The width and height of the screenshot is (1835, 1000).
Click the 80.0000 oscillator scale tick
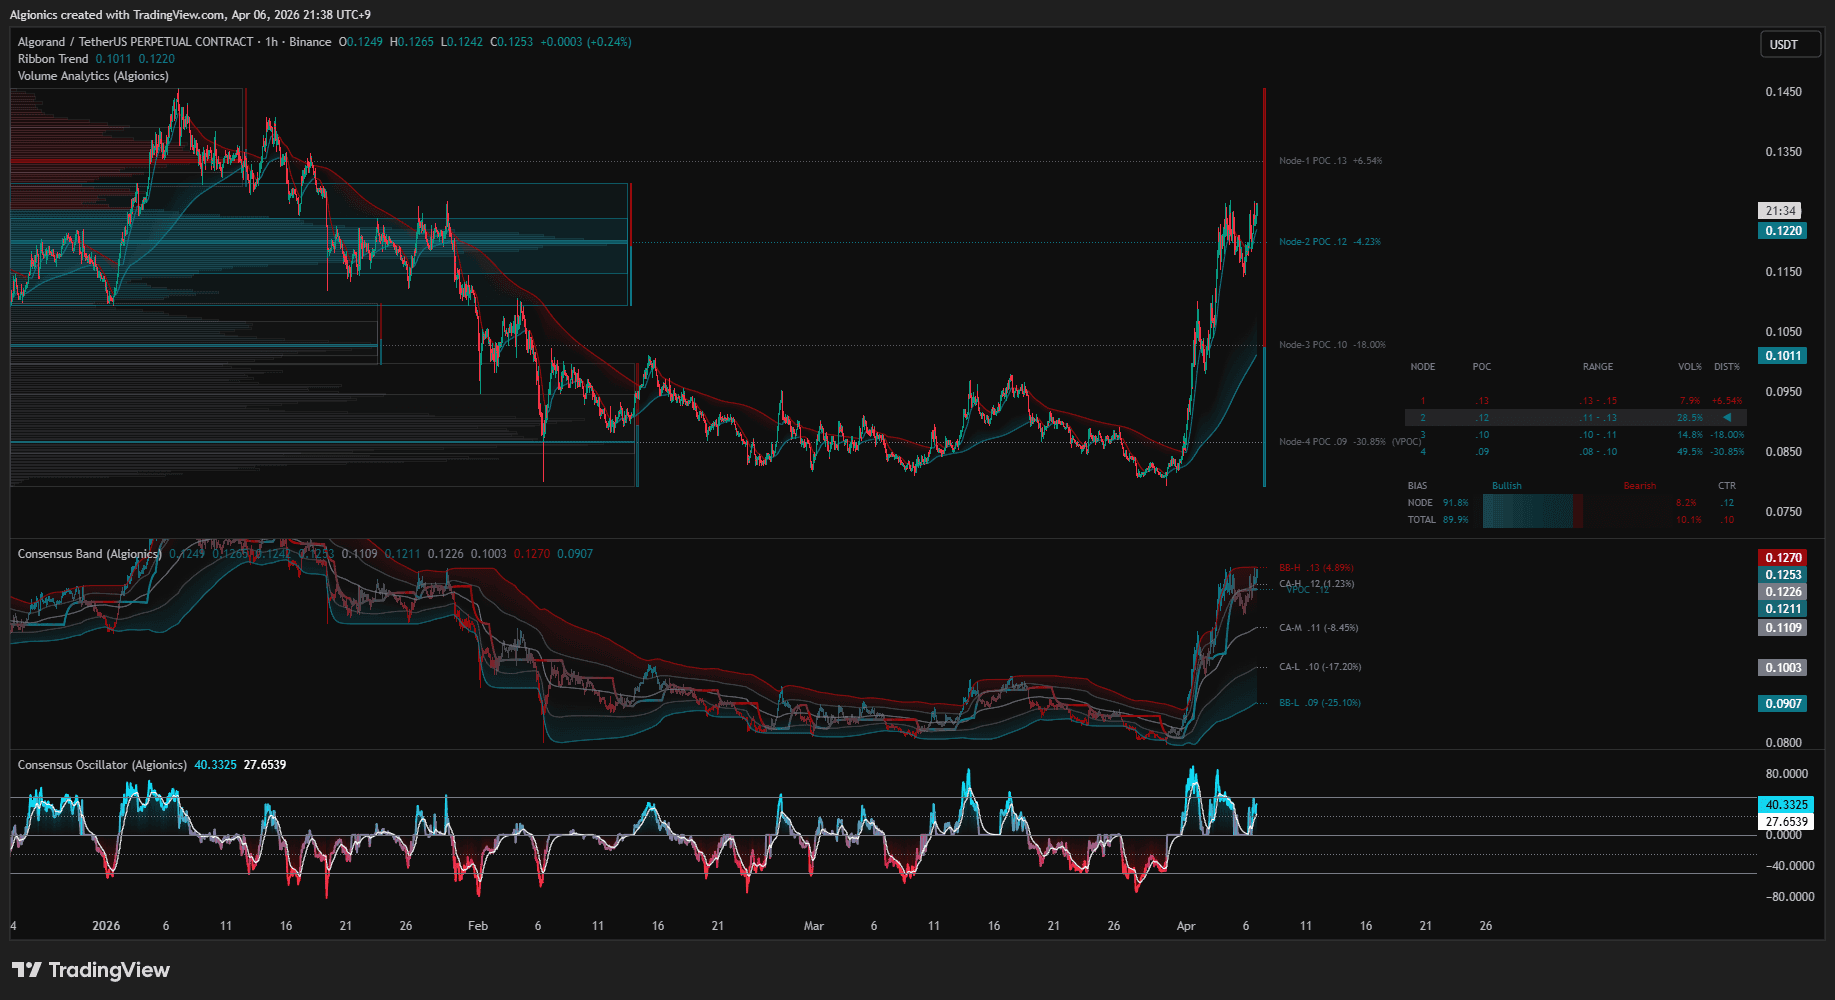click(x=1786, y=774)
